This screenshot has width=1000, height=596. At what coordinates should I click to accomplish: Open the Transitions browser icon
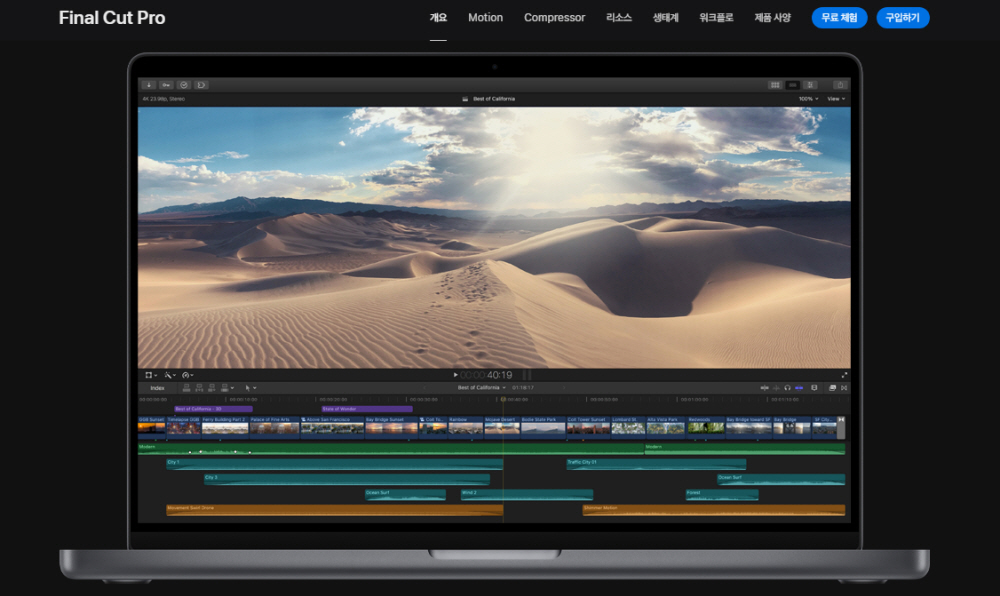[x=844, y=388]
